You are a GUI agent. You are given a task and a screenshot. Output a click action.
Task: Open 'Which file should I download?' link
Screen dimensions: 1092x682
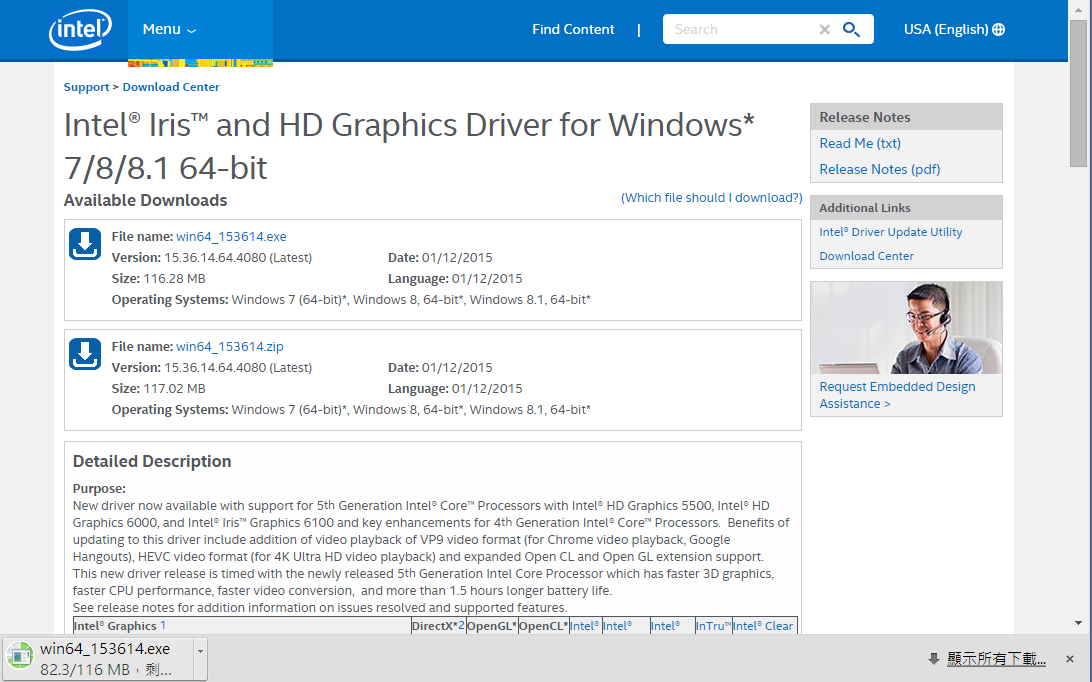click(x=711, y=198)
